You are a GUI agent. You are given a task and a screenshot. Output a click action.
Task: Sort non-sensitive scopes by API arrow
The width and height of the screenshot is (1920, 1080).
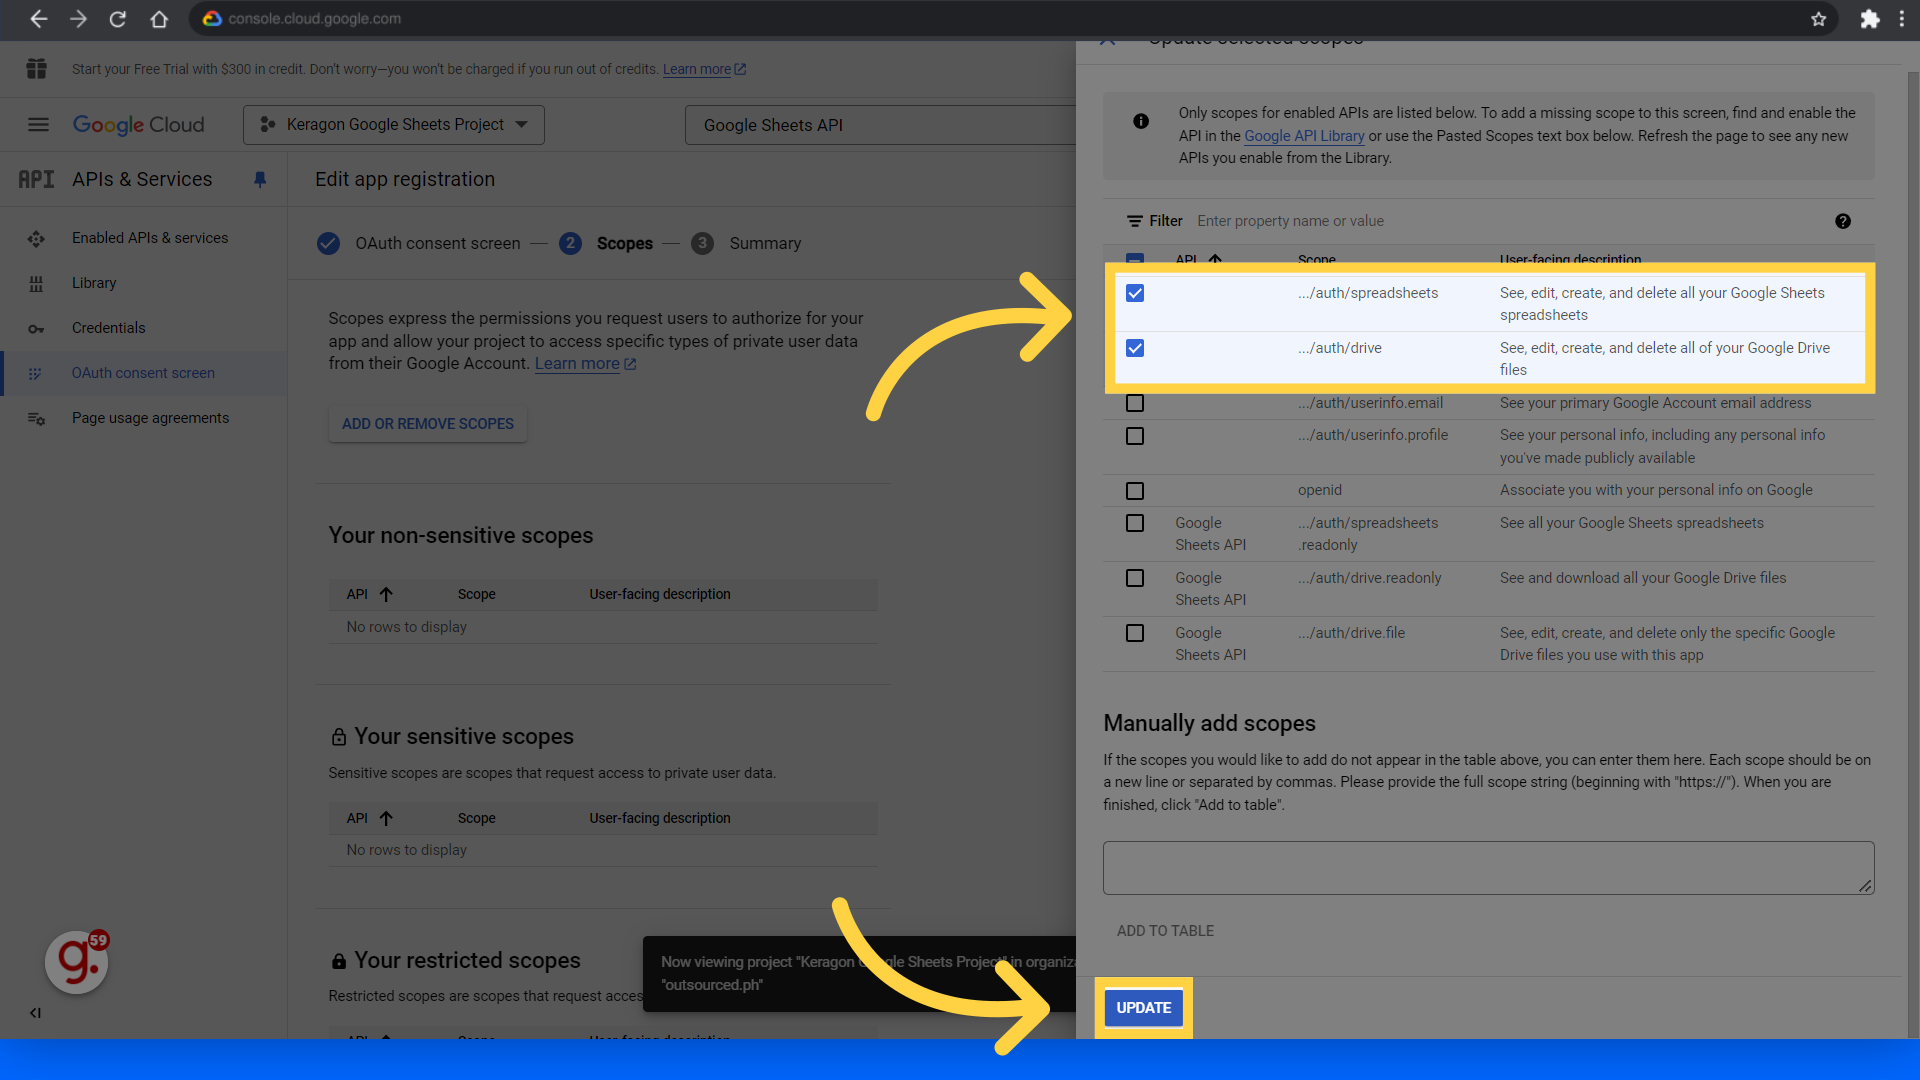[386, 594]
